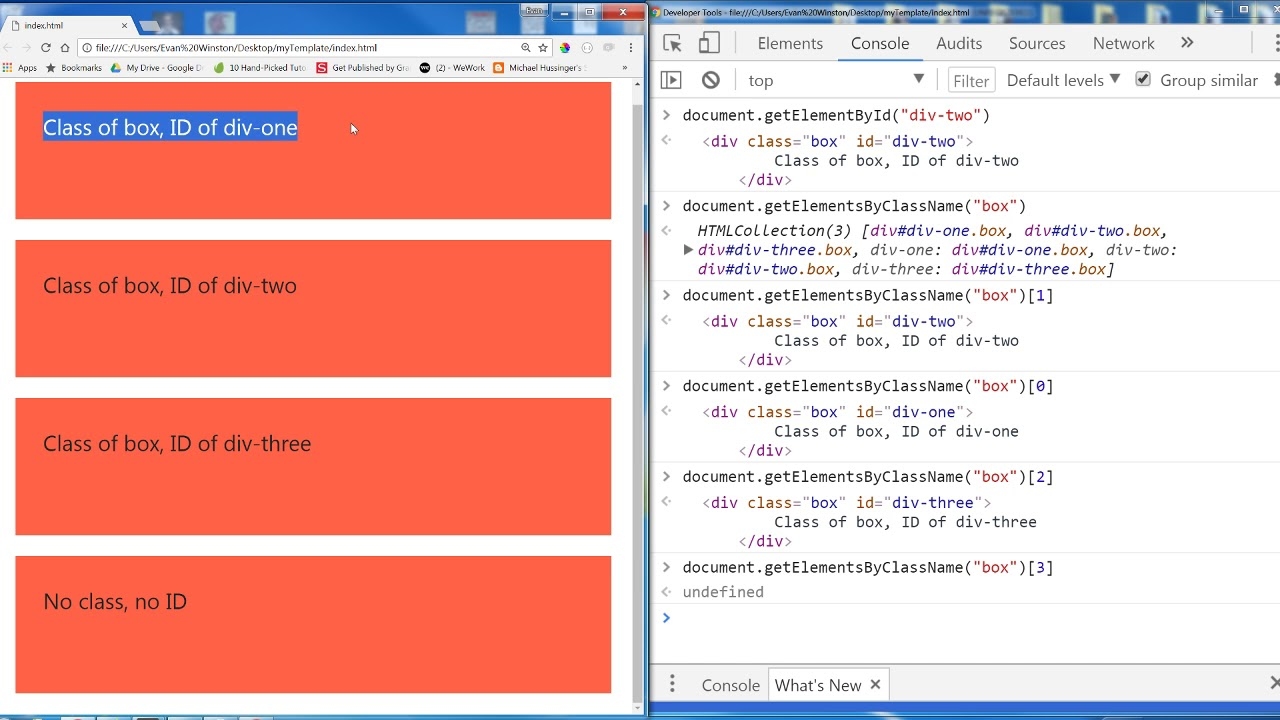Image resolution: width=1280 pixels, height=720 pixels.
Task: Open the drawer's three-dot menu
Action: (672, 684)
